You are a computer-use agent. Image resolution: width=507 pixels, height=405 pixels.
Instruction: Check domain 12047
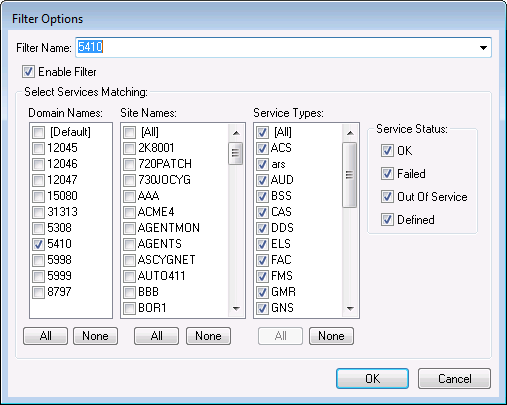pos(39,180)
